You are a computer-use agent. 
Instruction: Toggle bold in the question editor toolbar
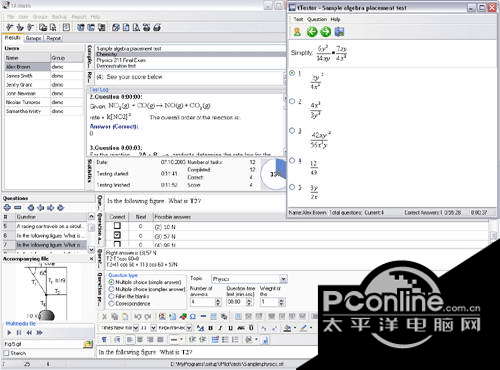coord(211,328)
